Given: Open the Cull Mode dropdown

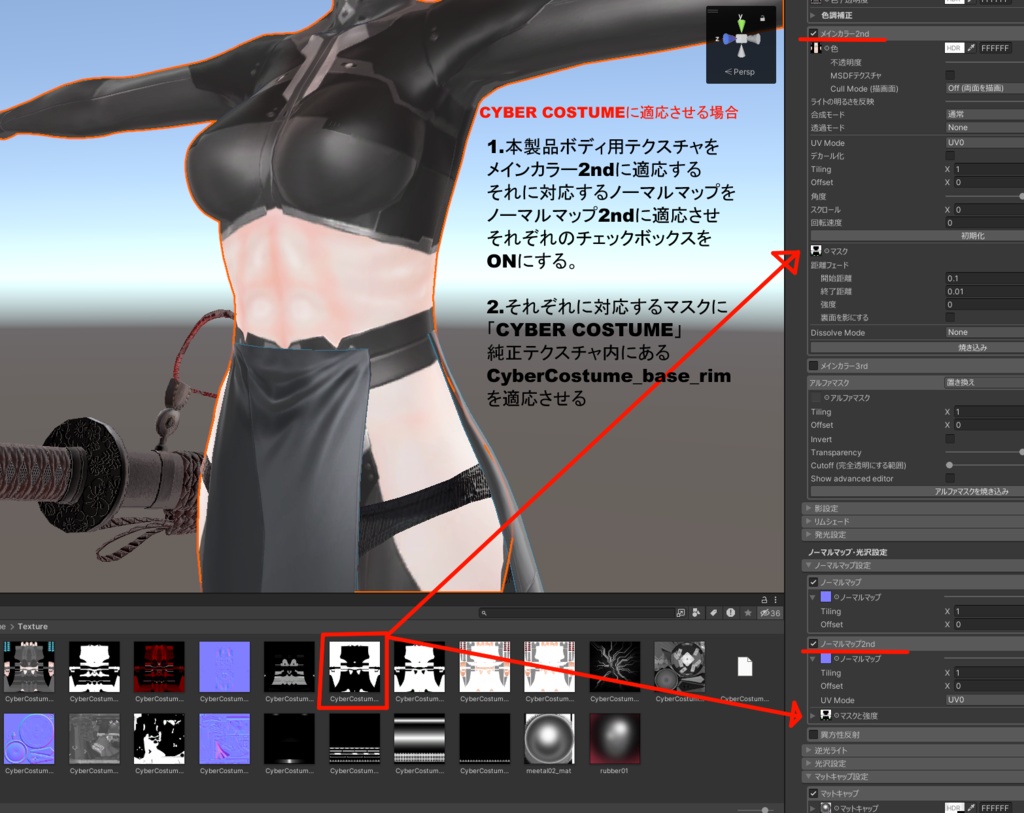Looking at the screenshot, I should [984, 88].
